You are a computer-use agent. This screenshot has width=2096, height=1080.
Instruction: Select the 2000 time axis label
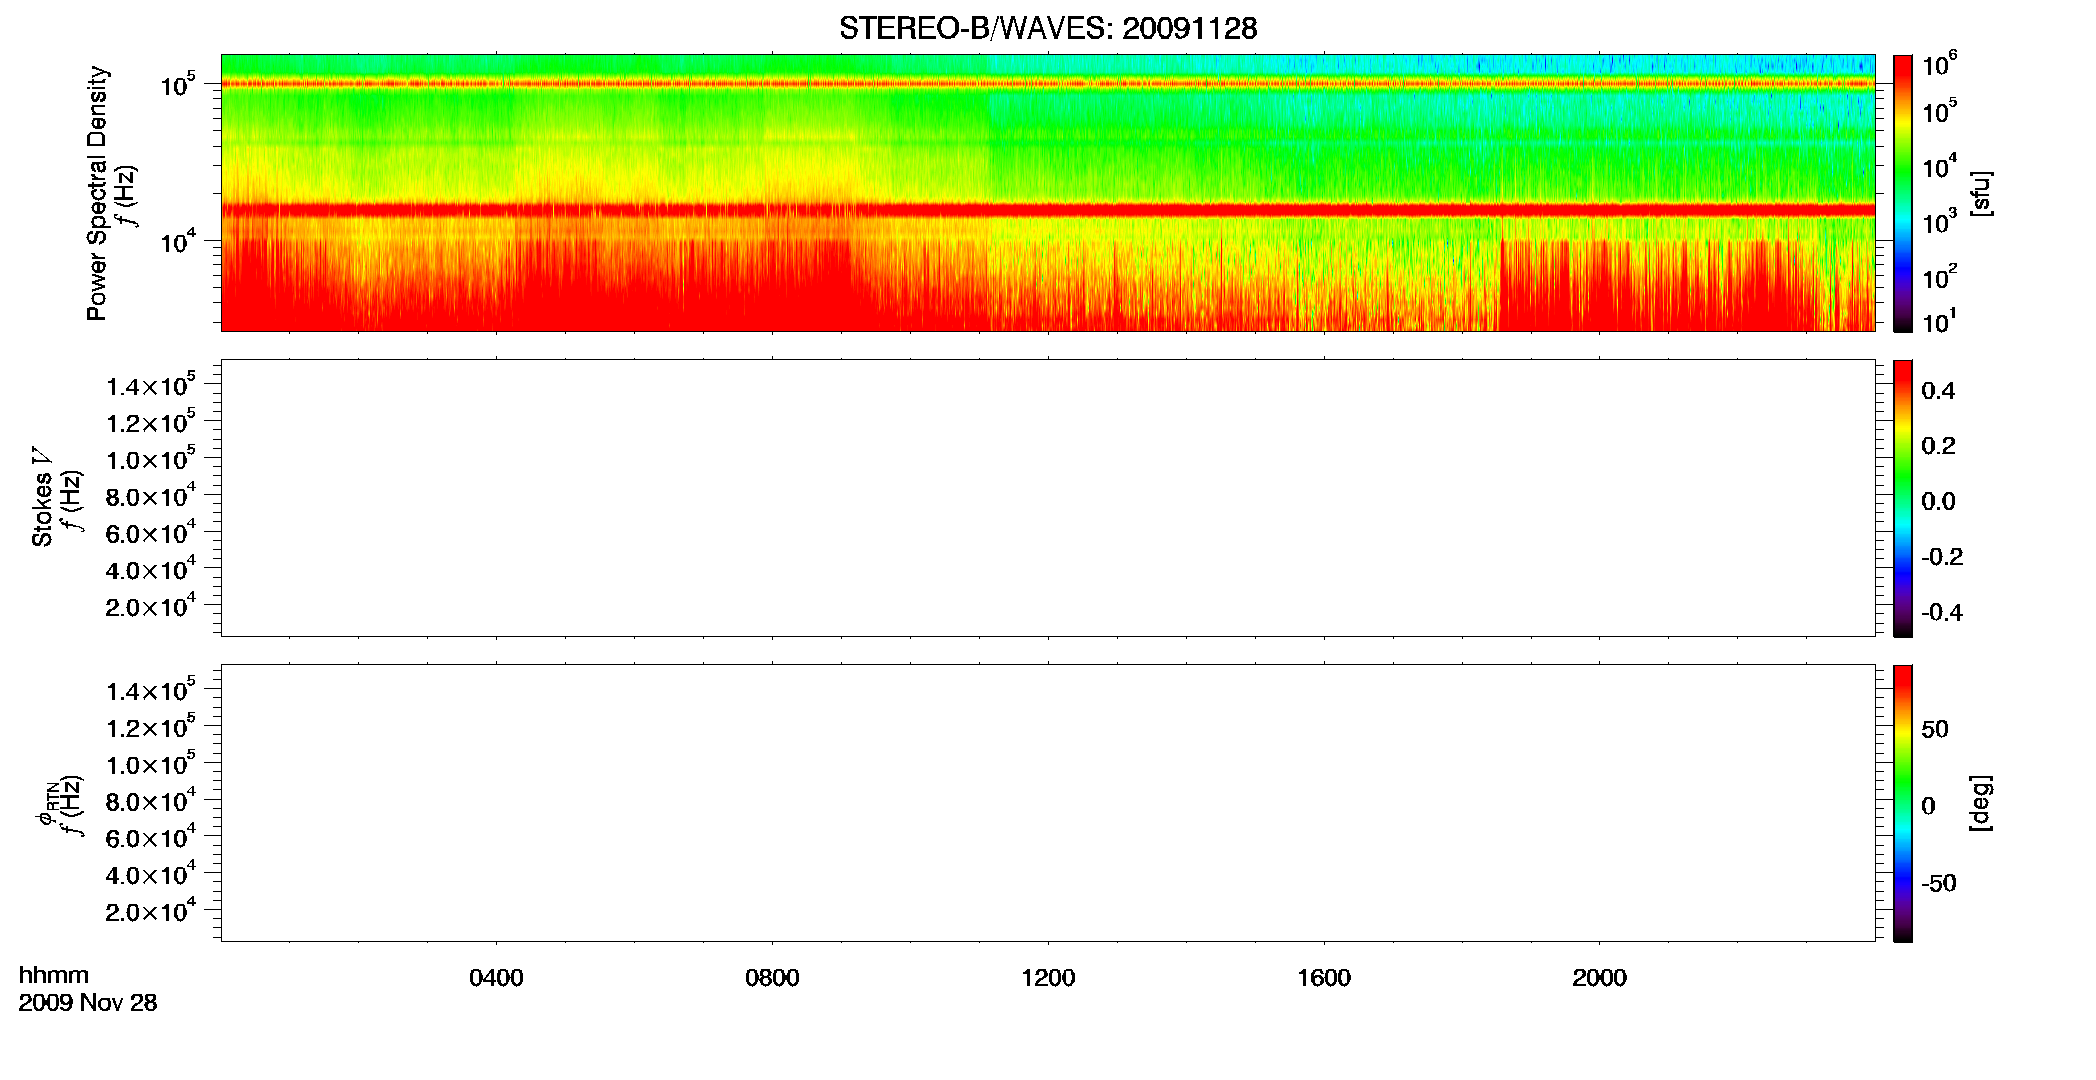point(1599,978)
